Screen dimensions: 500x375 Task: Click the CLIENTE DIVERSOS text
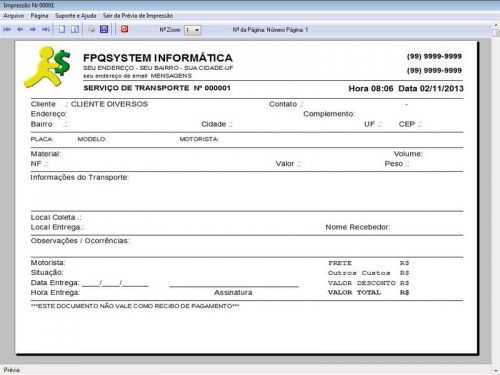pos(109,104)
